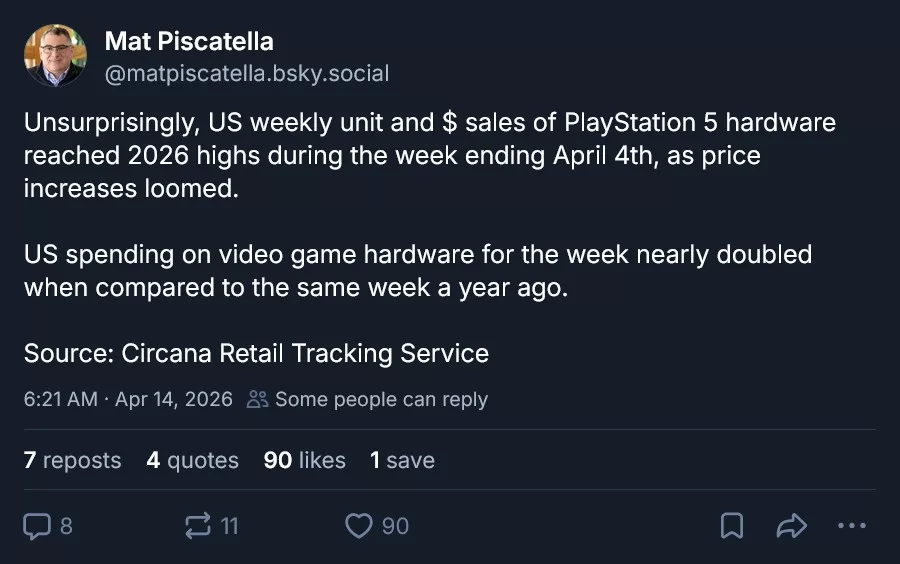View the 4 quotes list
The width and height of the screenshot is (900, 564).
[192, 461]
